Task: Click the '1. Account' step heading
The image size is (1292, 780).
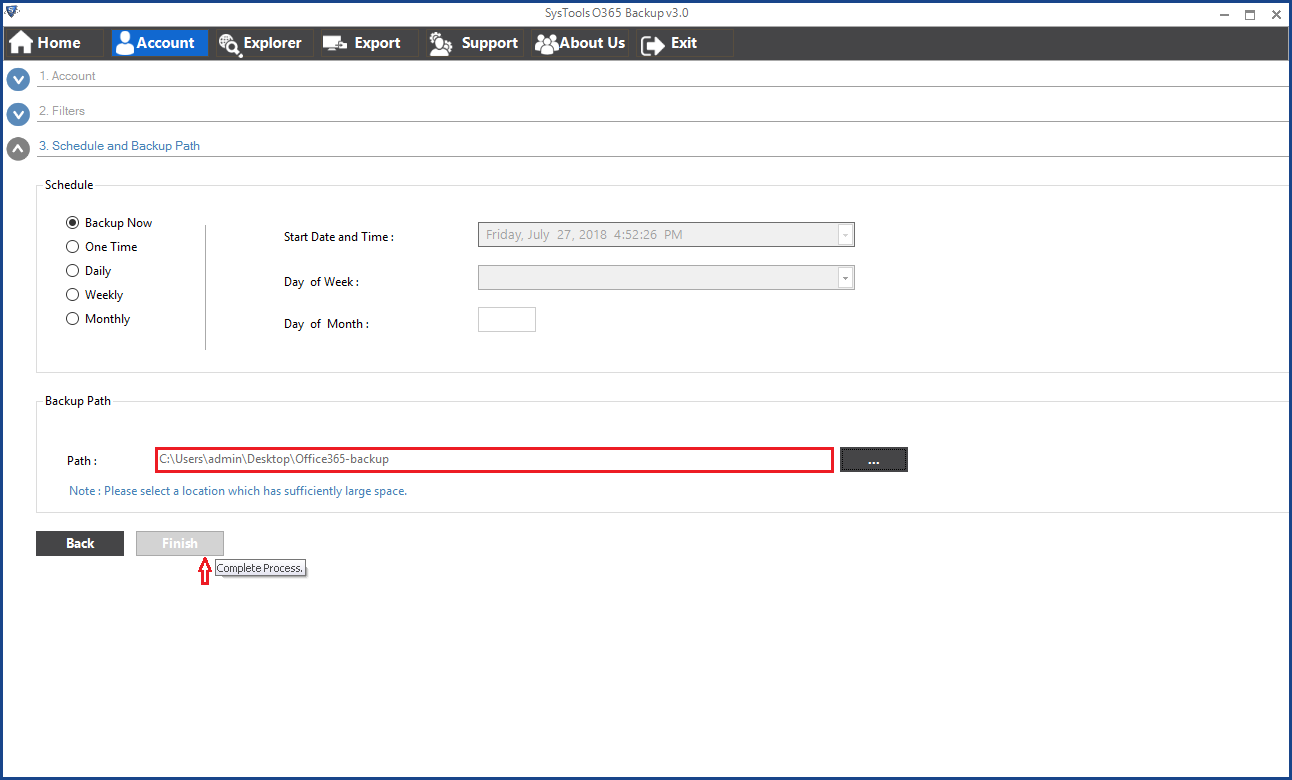Action: pyautogui.click(x=67, y=76)
